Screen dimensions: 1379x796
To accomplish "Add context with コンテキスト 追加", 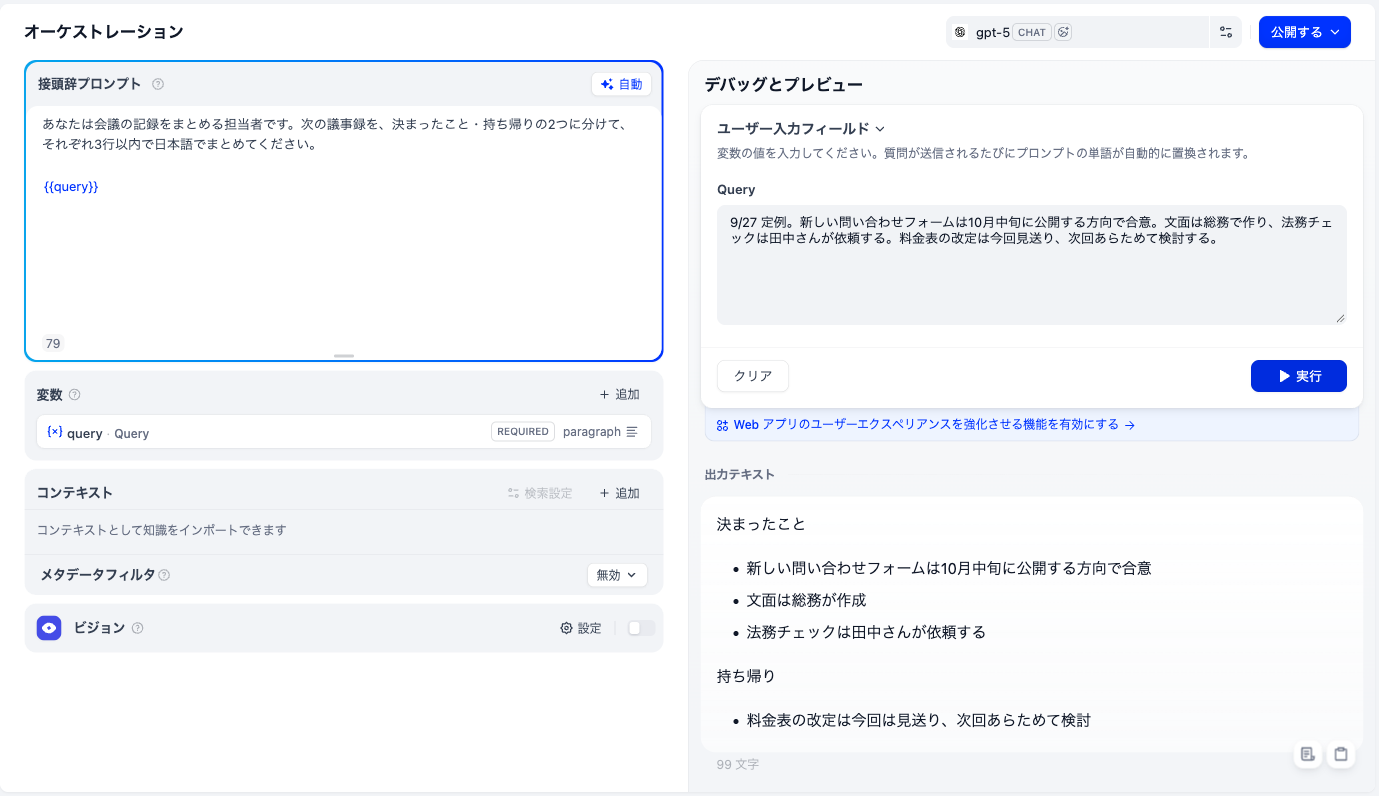I will pos(619,493).
